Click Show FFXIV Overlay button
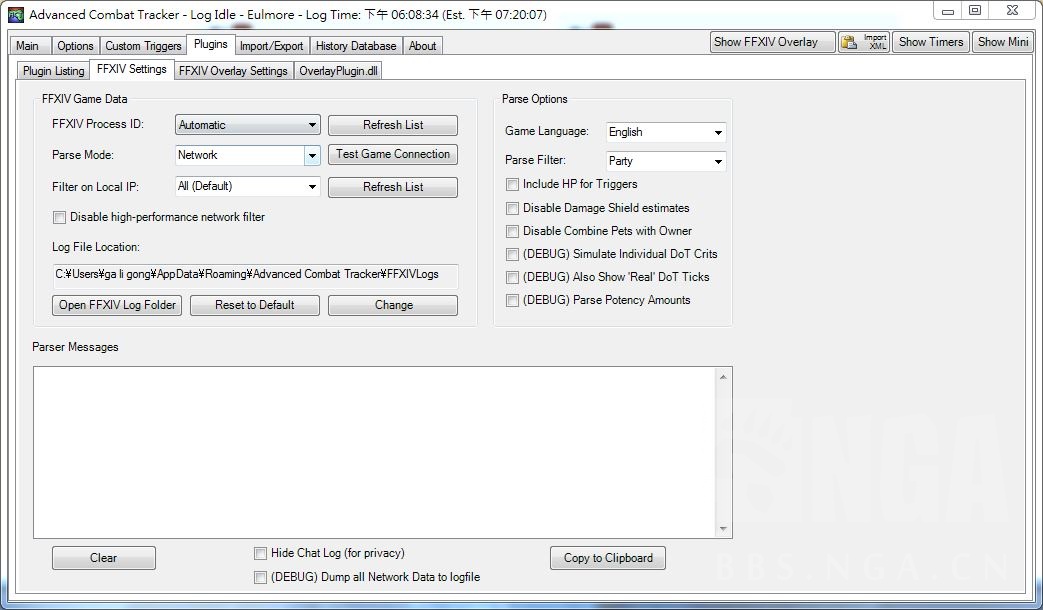Image resolution: width=1043 pixels, height=610 pixels. 772,42
